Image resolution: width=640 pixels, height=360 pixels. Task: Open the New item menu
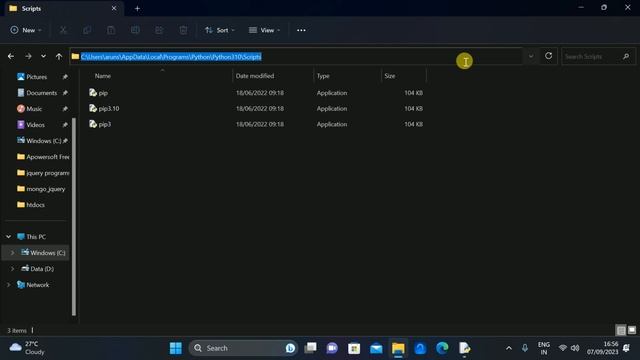pyautogui.click(x=26, y=30)
